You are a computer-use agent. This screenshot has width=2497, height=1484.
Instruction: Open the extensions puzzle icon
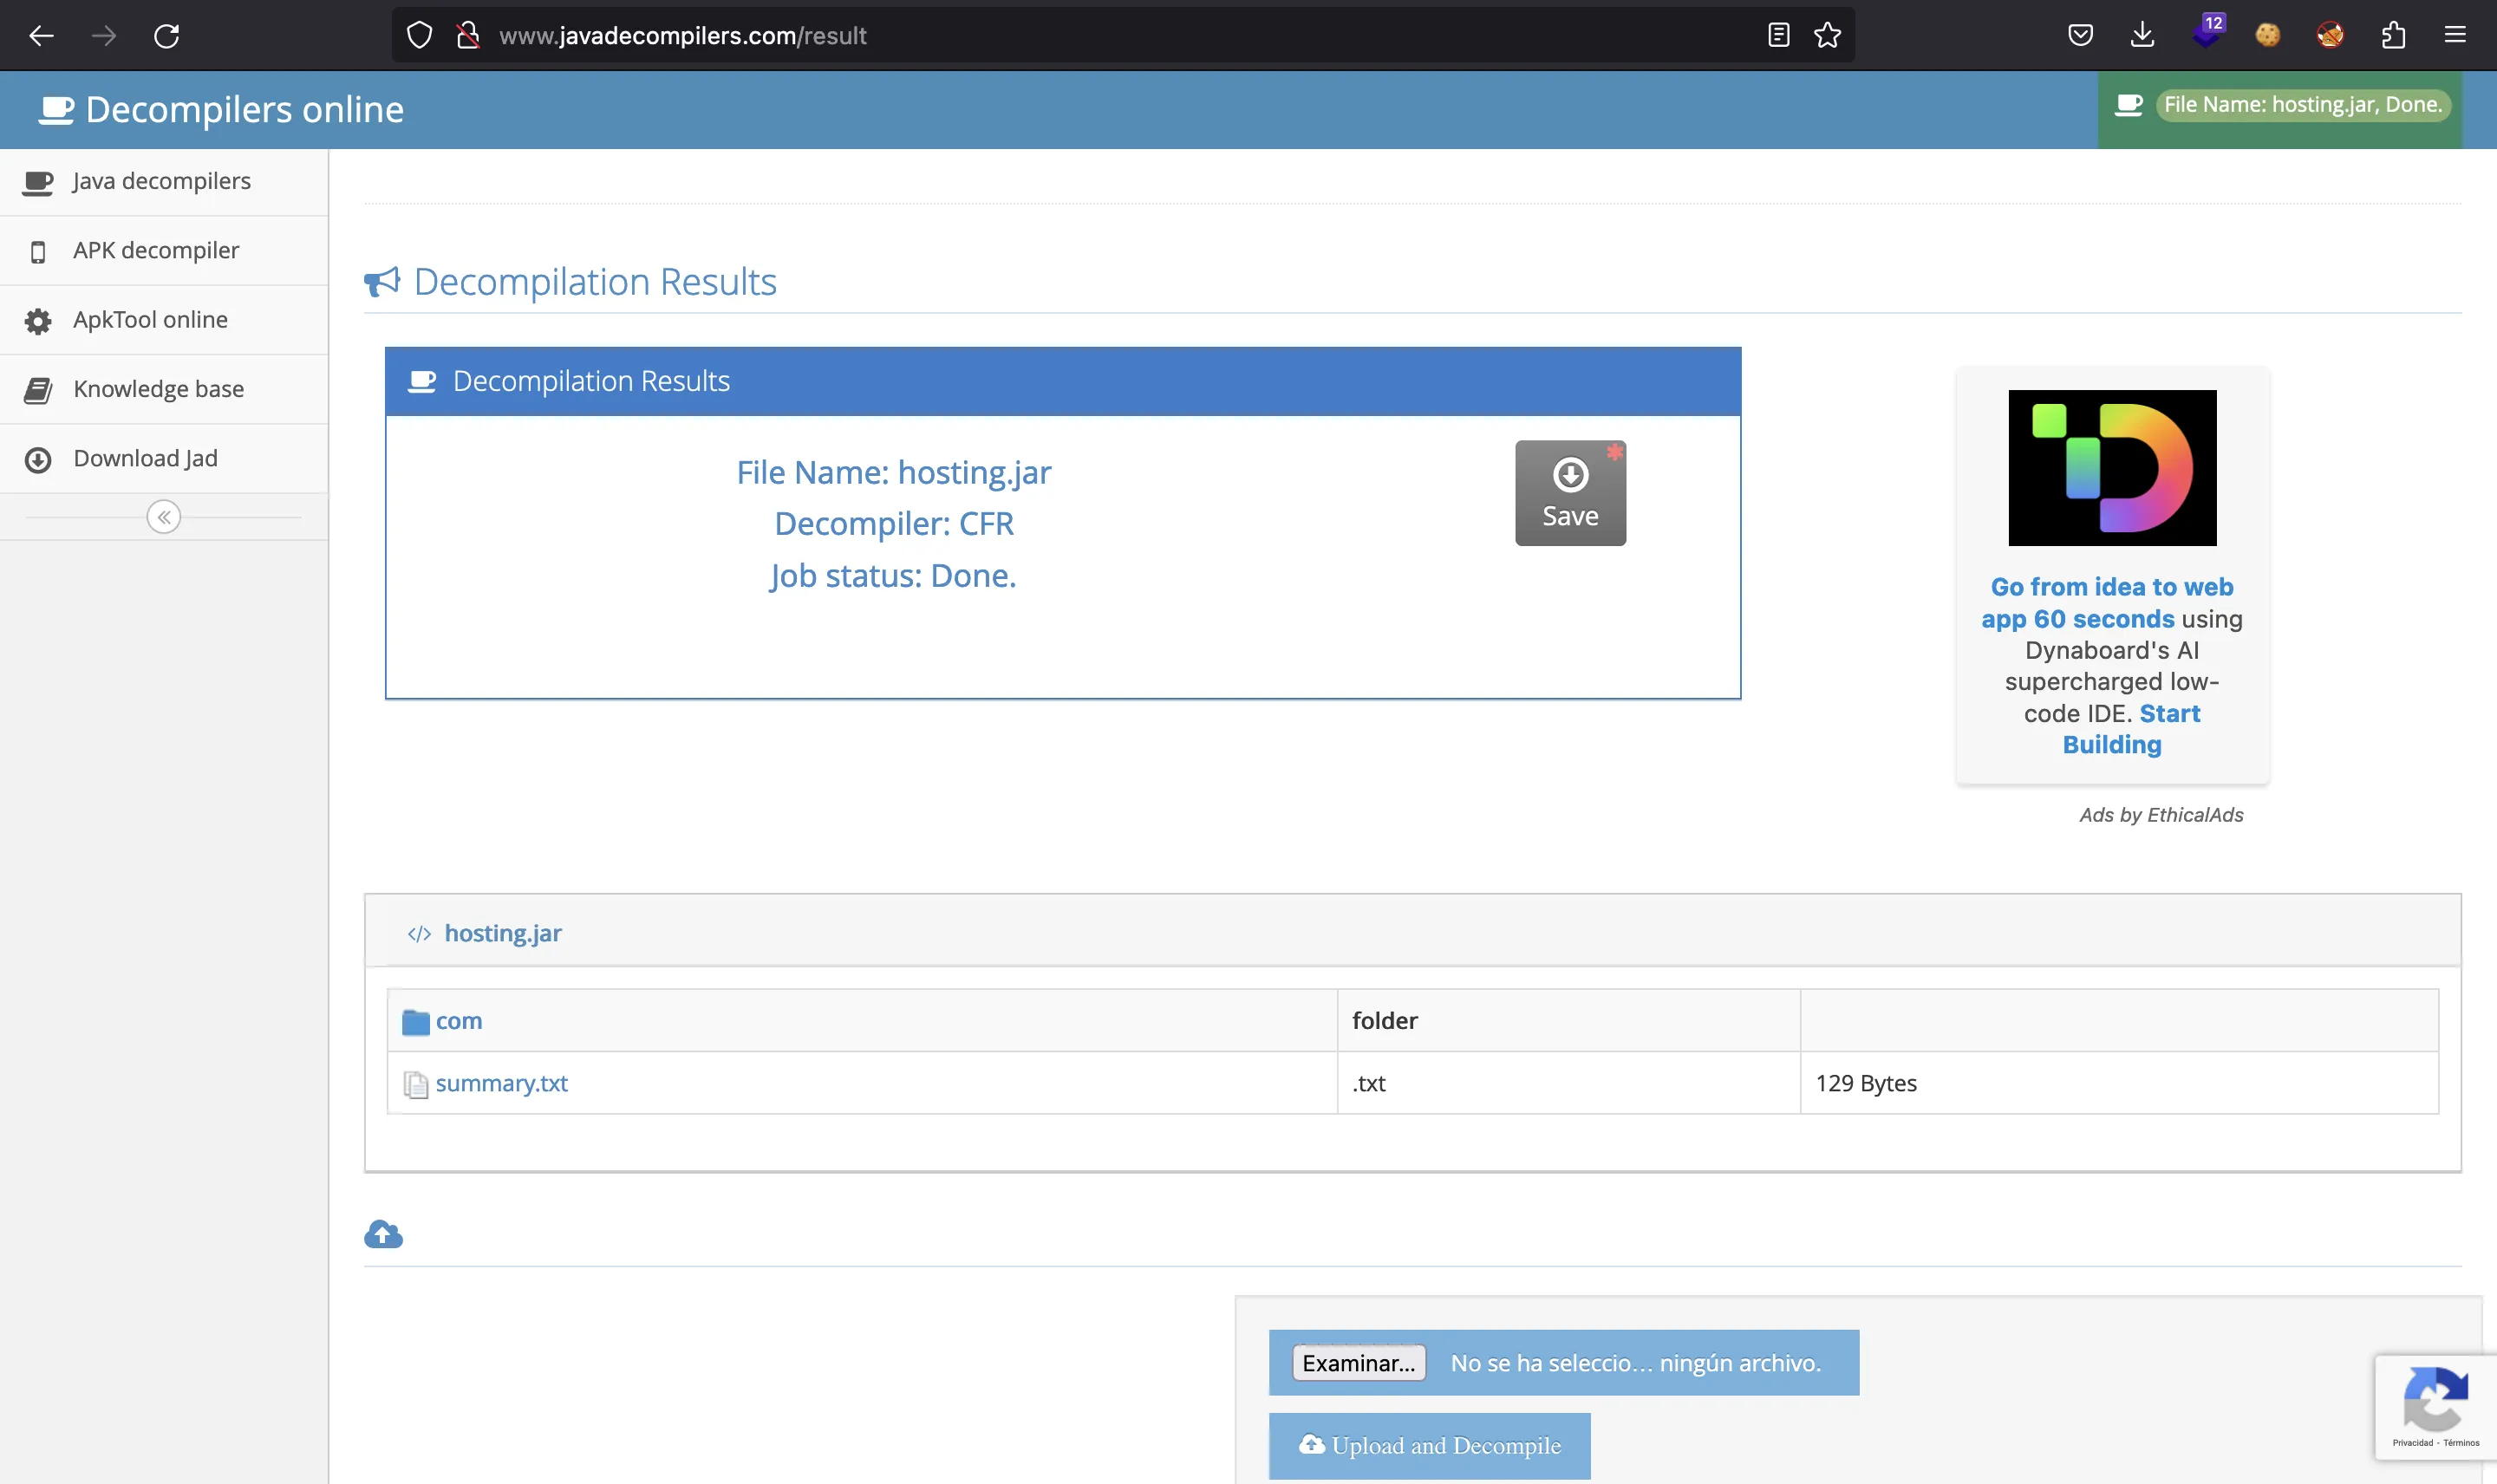pos(2393,36)
